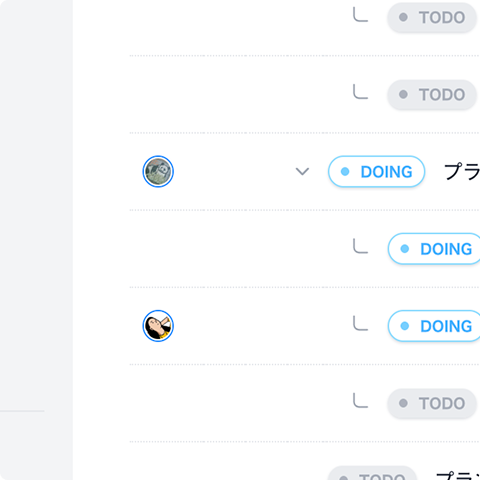Click the gray photo avatar beside the chevron
480x480 pixels.
158,171
